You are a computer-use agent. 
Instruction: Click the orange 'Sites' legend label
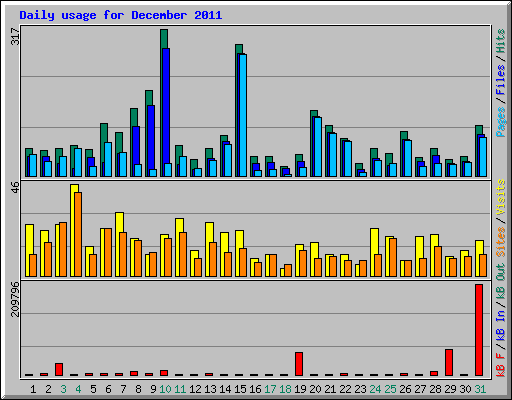(x=500, y=241)
